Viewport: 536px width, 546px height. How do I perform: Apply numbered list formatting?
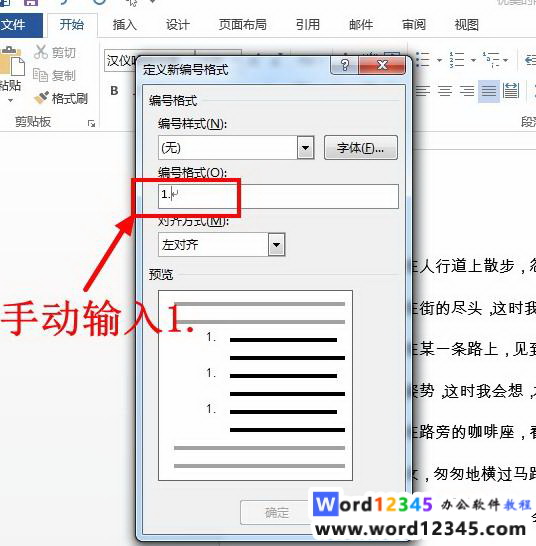click(x=457, y=60)
